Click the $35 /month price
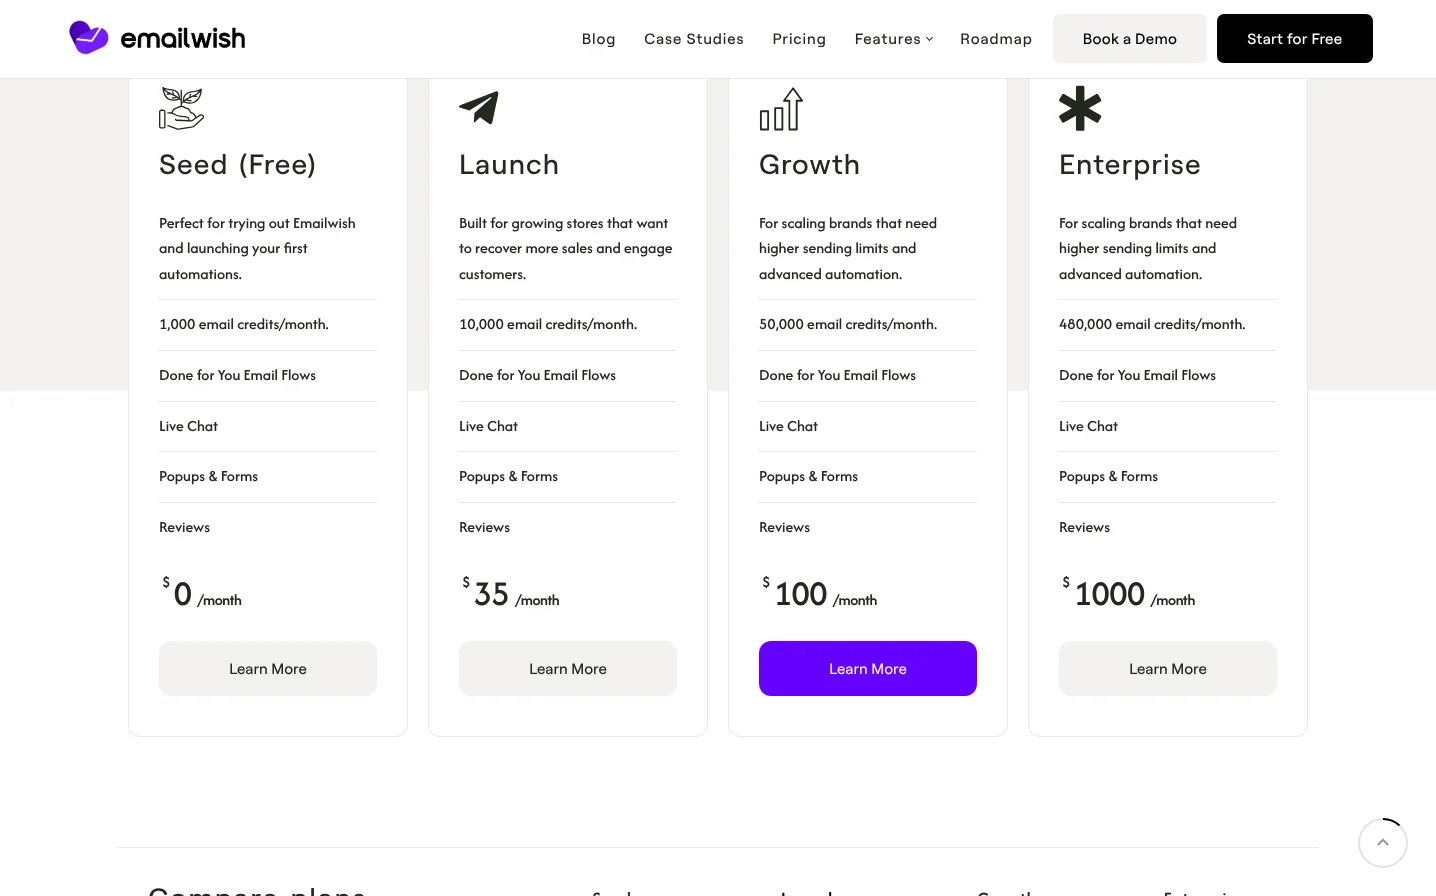 coord(511,594)
